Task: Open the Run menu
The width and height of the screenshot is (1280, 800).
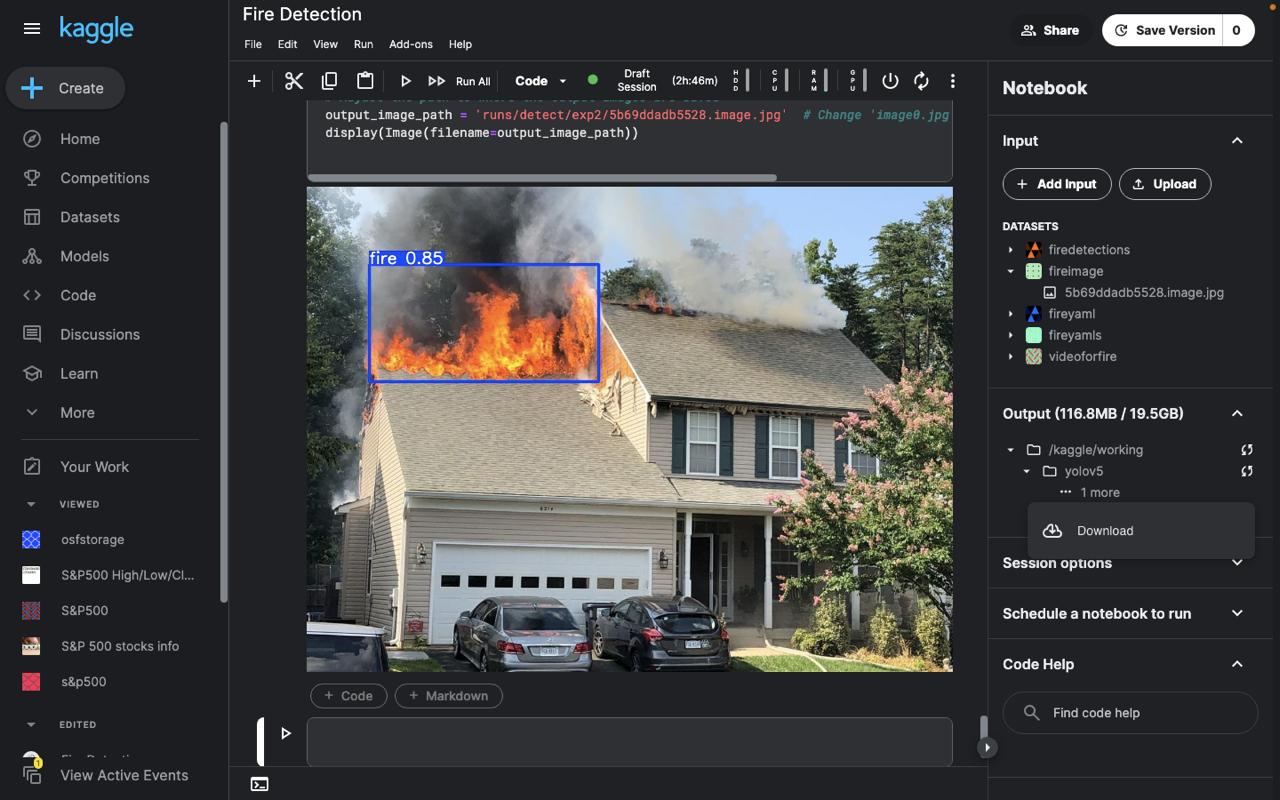Action: pos(363,44)
